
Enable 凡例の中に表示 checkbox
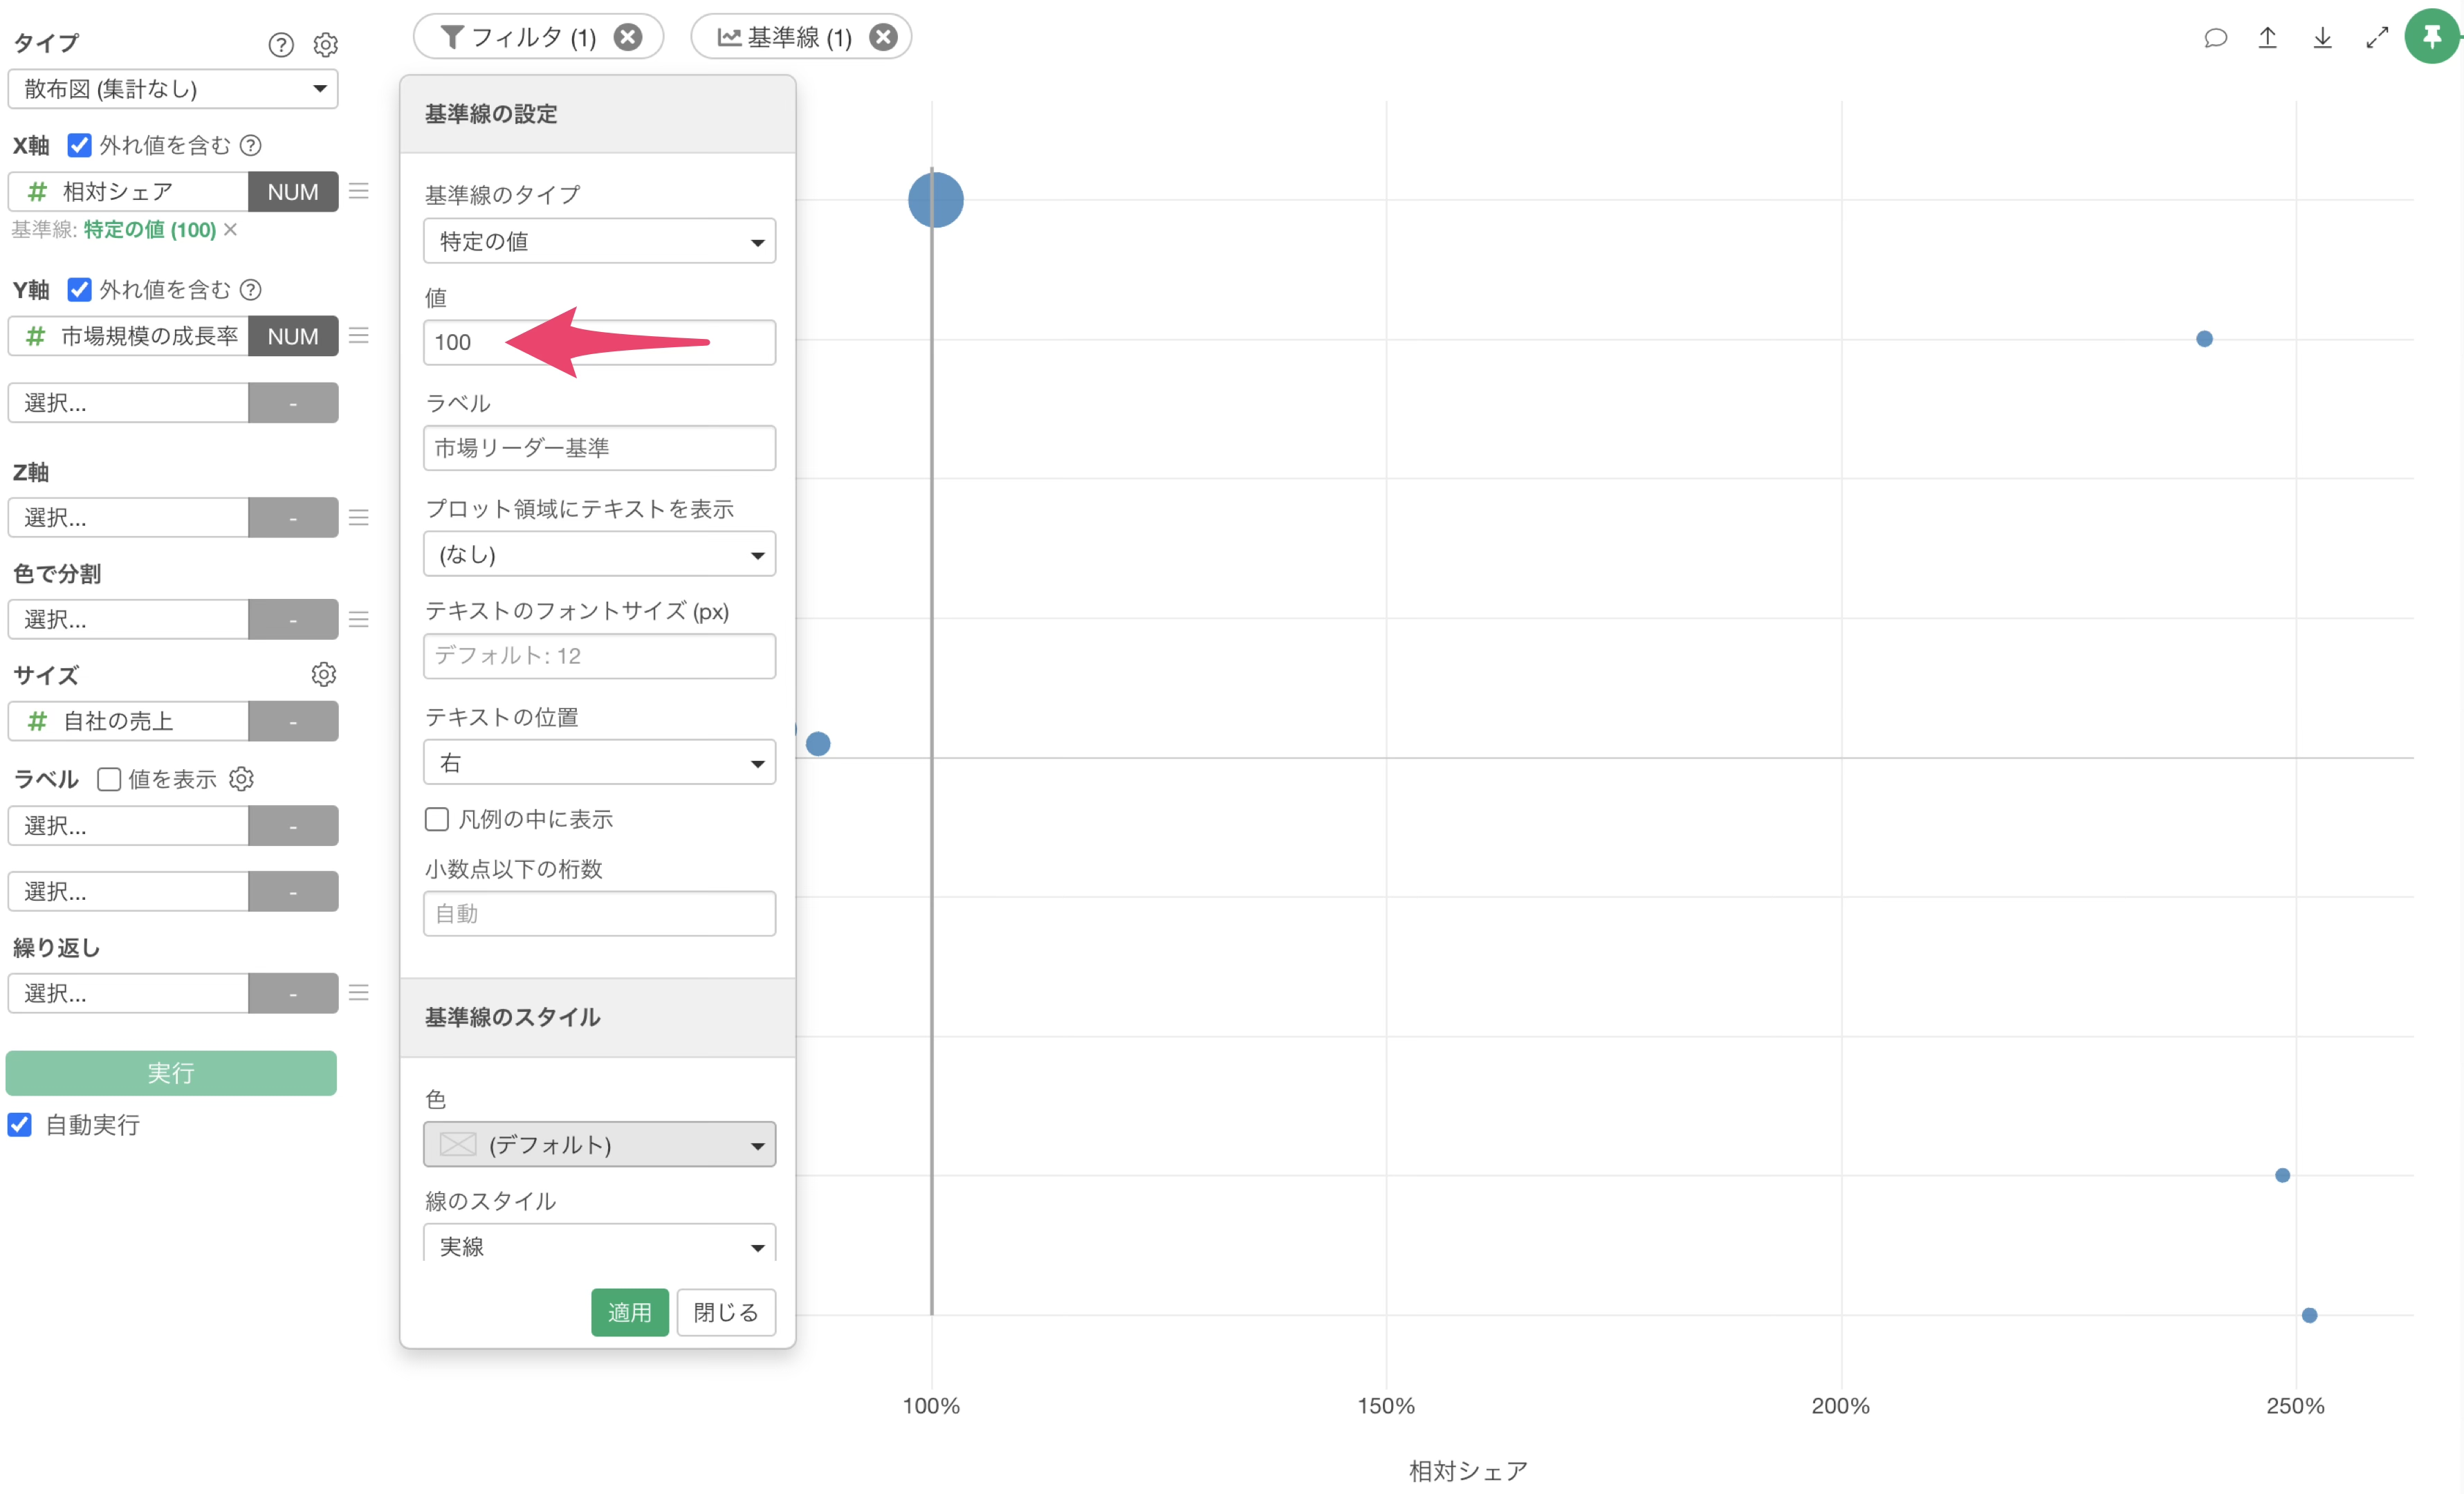[437, 819]
